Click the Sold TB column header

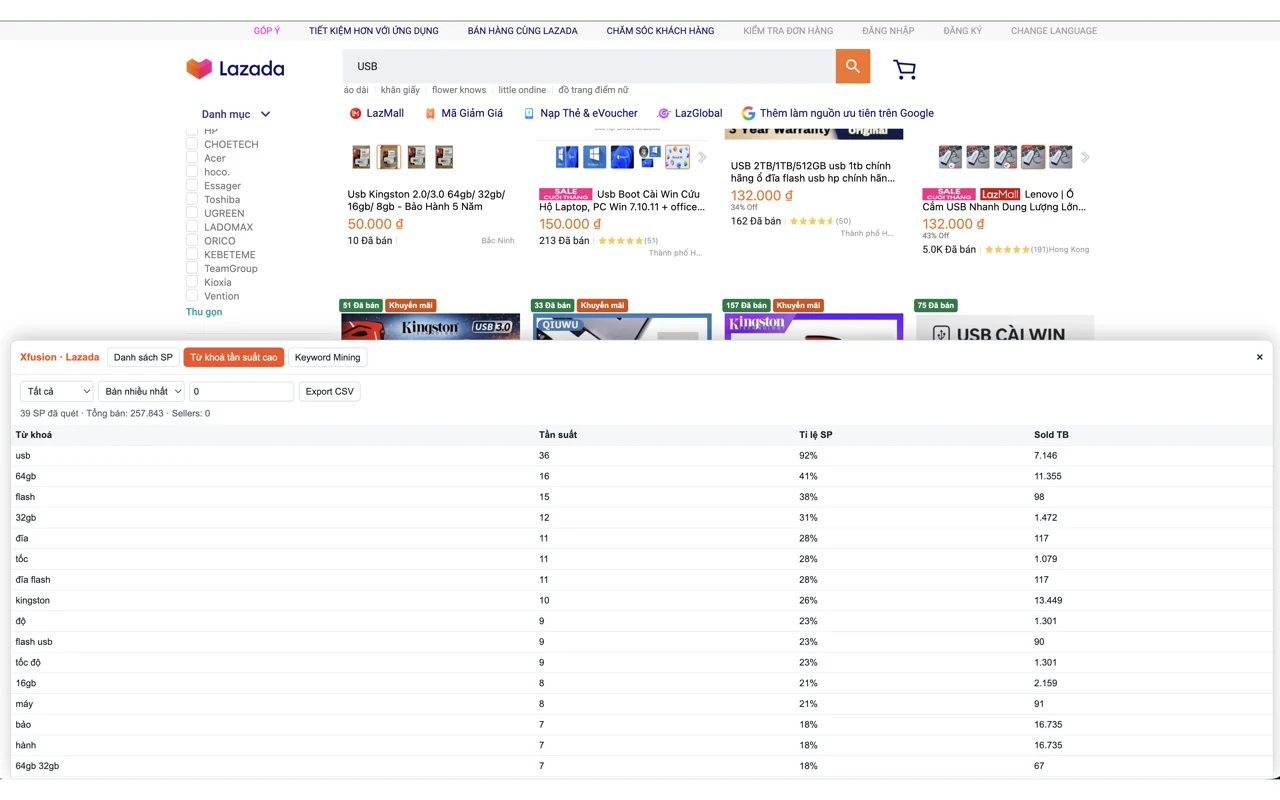[x=1051, y=435]
